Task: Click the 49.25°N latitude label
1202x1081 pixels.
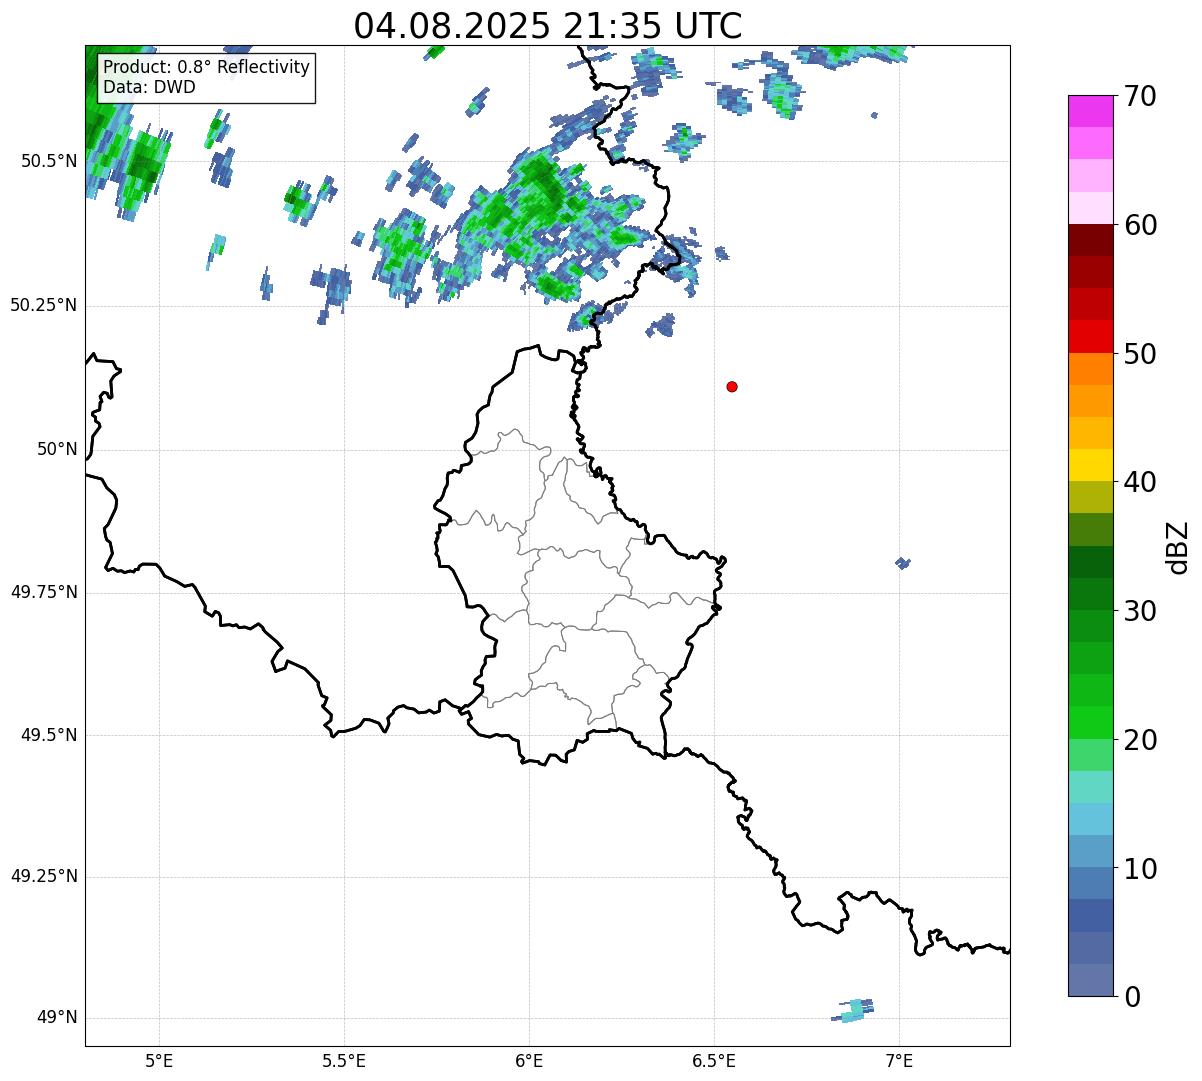Action: [43, 877]
